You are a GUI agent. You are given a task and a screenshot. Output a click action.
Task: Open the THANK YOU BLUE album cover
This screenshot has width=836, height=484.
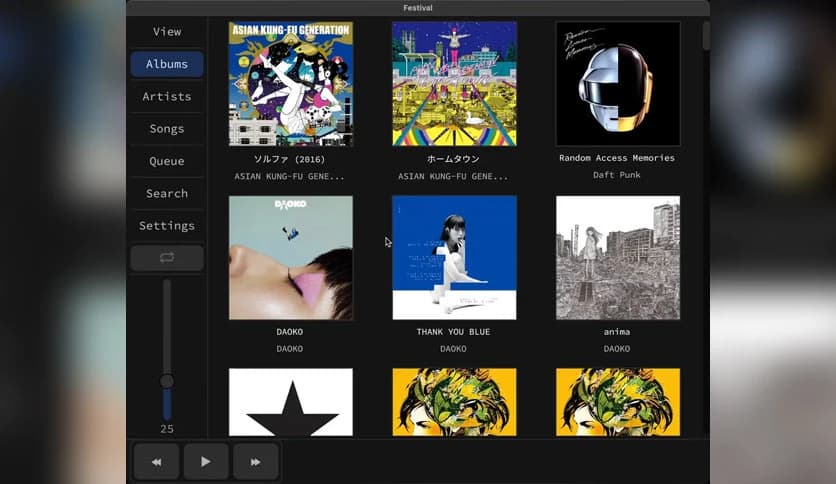(454, 258)
